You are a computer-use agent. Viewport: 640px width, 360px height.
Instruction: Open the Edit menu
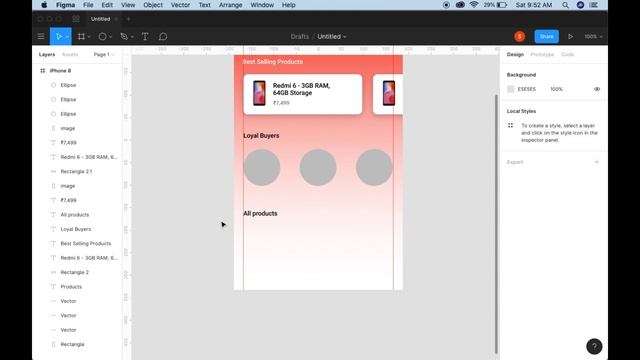(x=107, y=5)
